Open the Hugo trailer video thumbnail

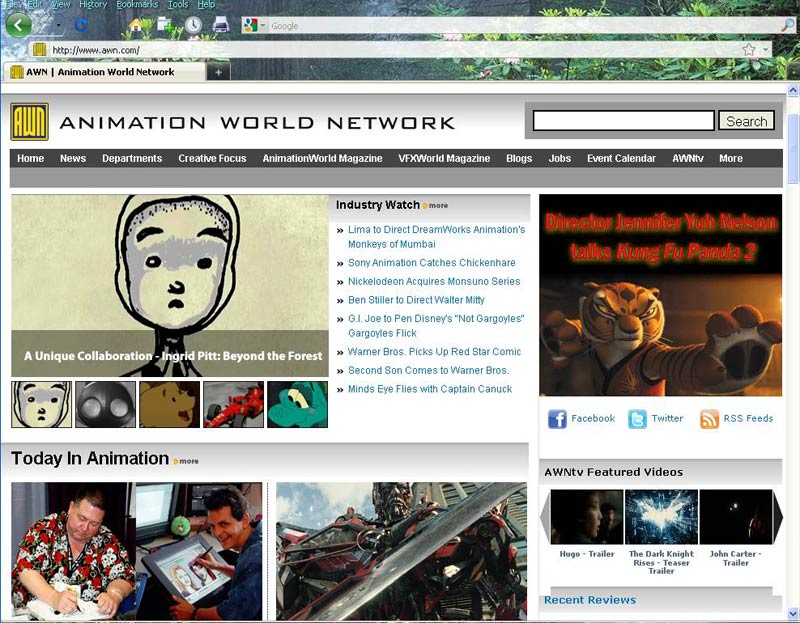click(x=587, y=517)
